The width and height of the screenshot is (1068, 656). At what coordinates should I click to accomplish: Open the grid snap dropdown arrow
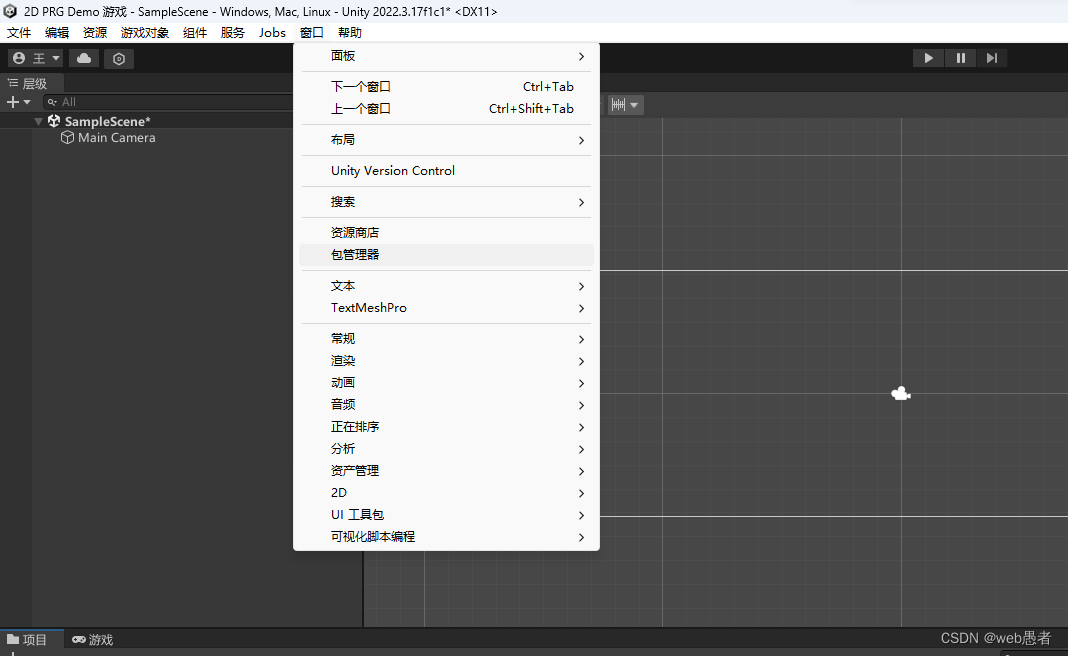633,104
